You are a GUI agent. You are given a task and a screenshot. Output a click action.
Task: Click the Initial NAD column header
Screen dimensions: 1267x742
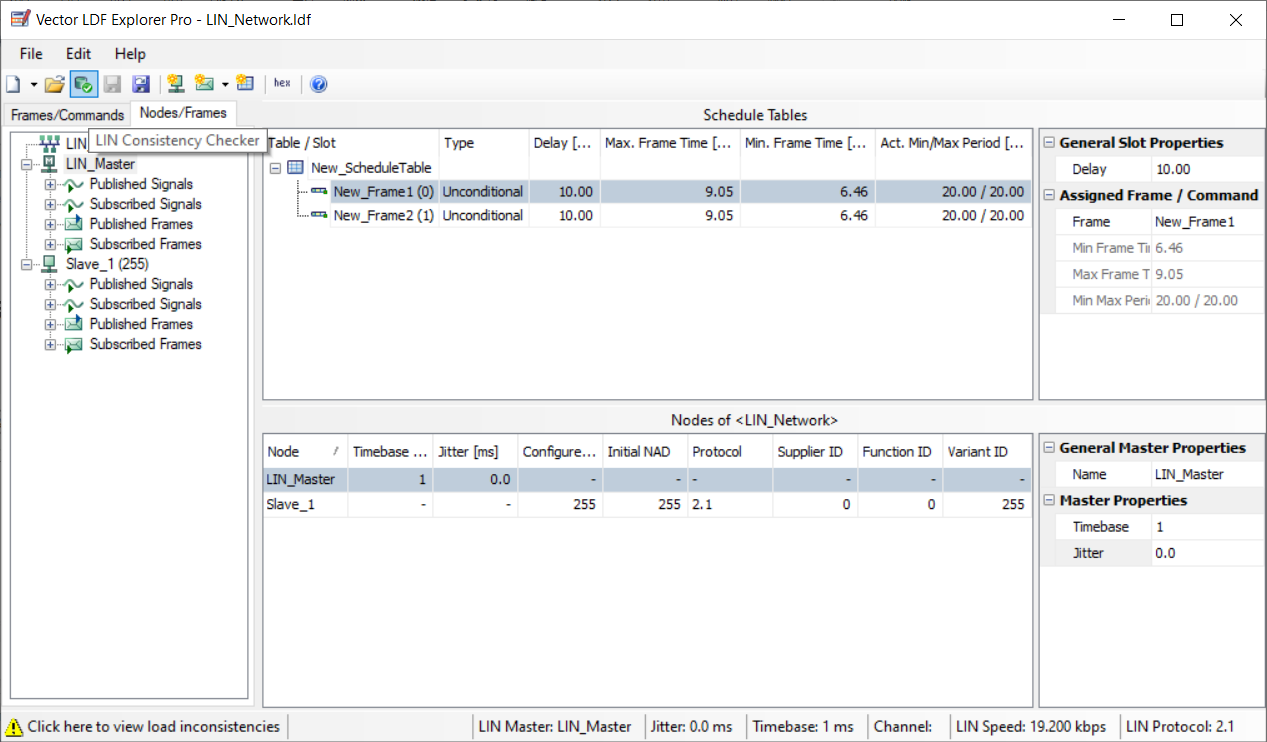pyautogui.click(x=645, y=452)
